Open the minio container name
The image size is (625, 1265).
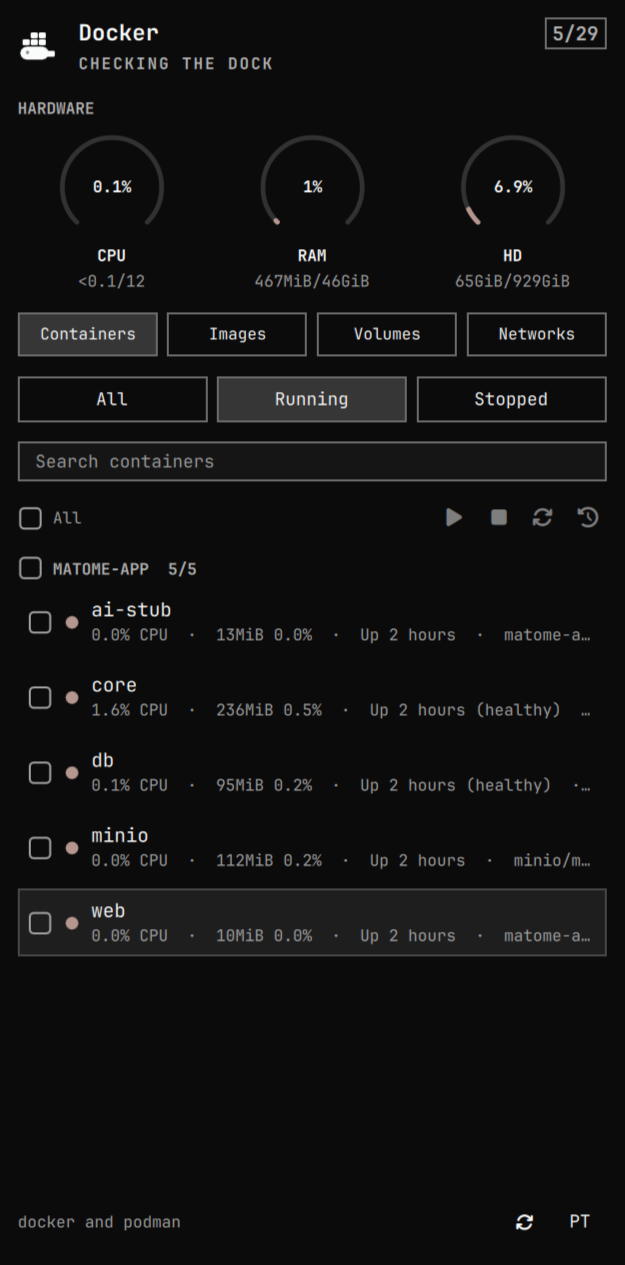[120, 836]
